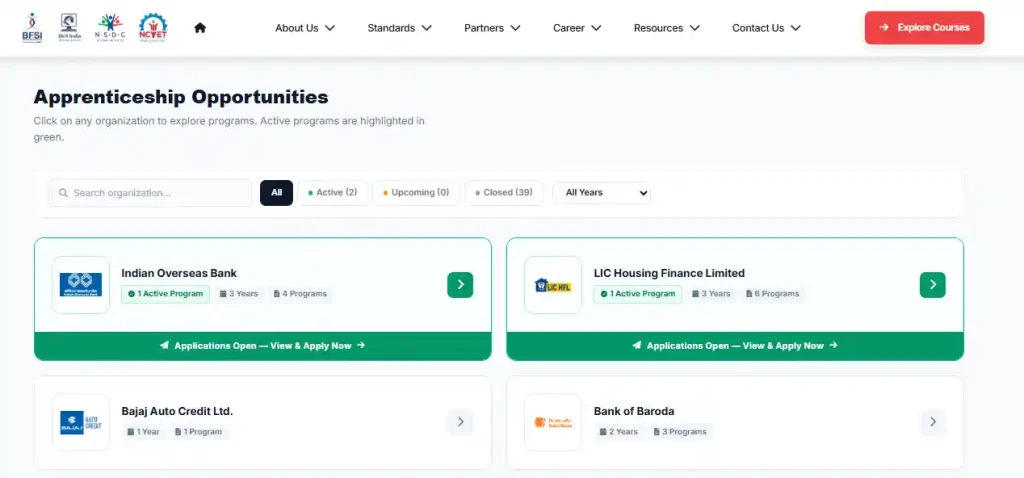Expand the Career menu
The image size is (1024, 478).
[577, 28]
